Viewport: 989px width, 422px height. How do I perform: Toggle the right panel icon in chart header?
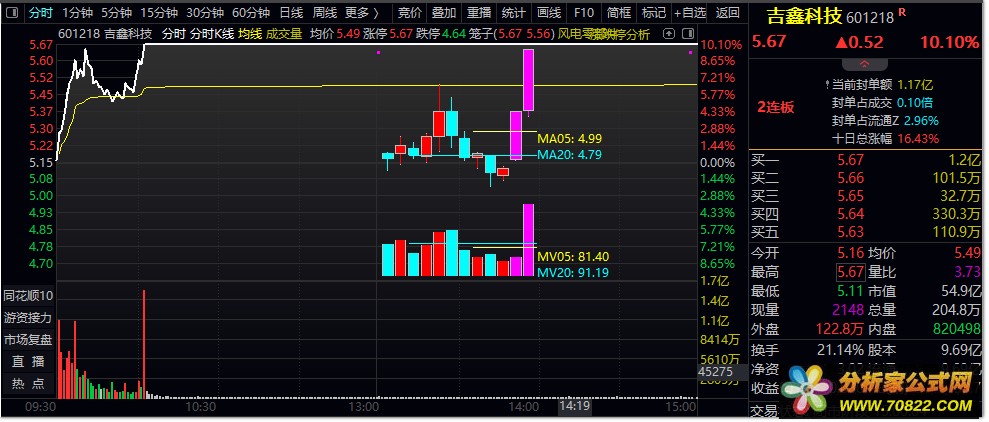point(686,33)
